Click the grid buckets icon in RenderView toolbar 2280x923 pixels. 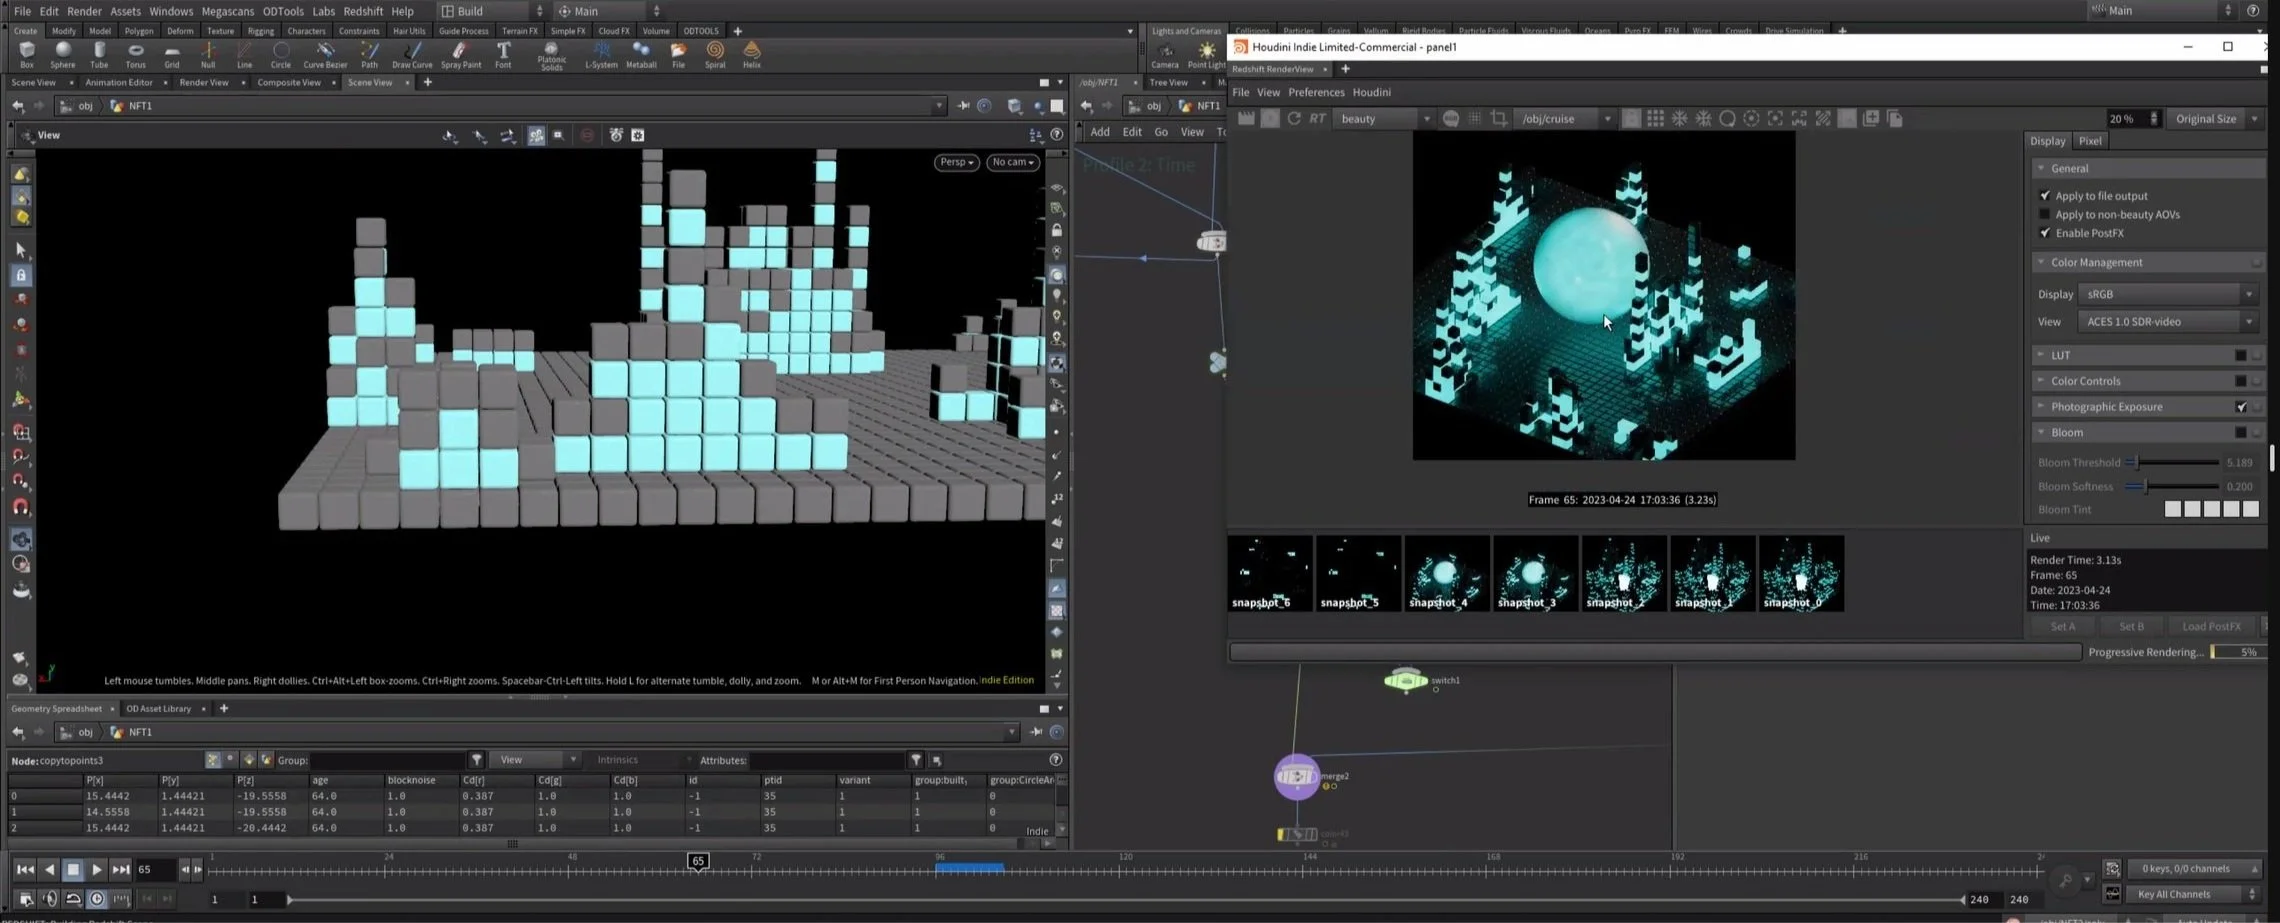(1655, 118)
